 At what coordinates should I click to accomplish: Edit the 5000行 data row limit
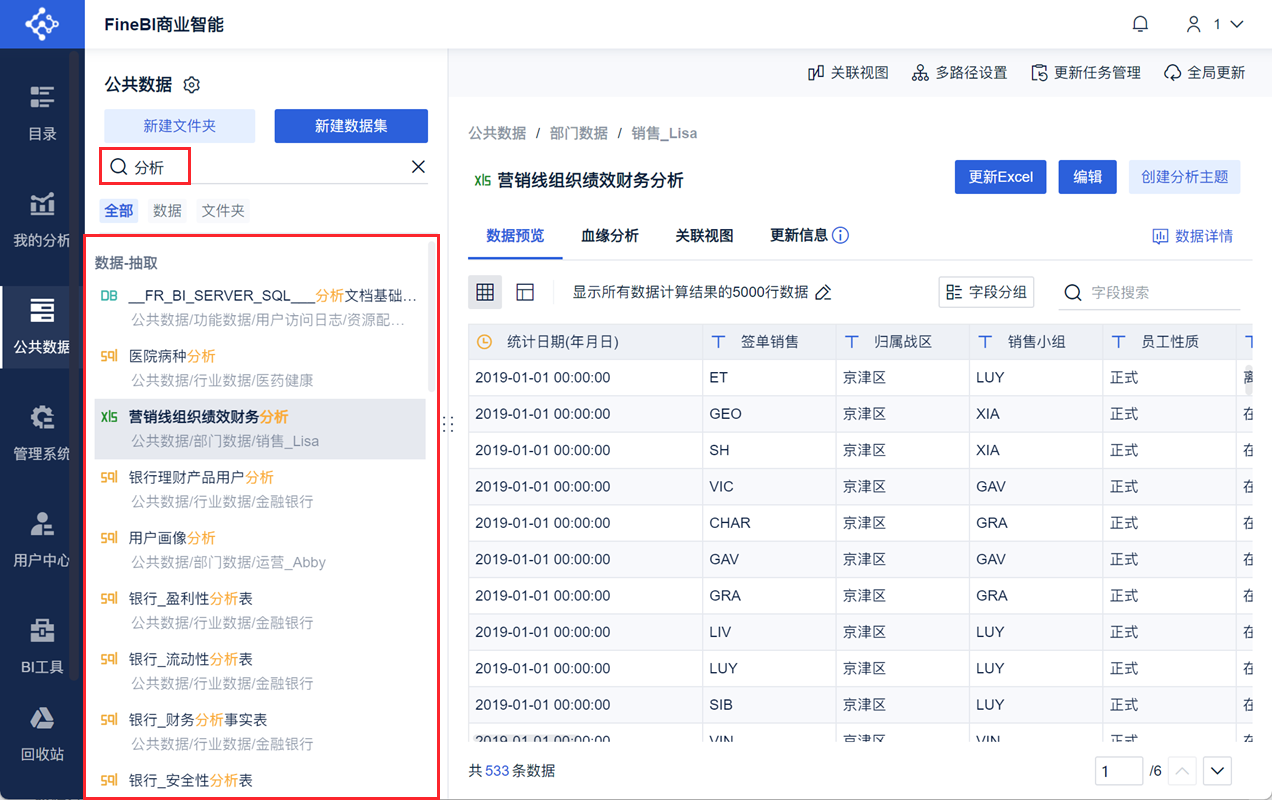823,293
